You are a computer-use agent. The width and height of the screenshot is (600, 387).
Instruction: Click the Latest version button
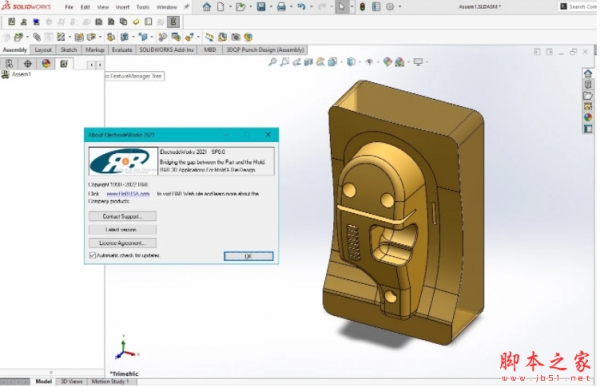[x=122, y=230]
